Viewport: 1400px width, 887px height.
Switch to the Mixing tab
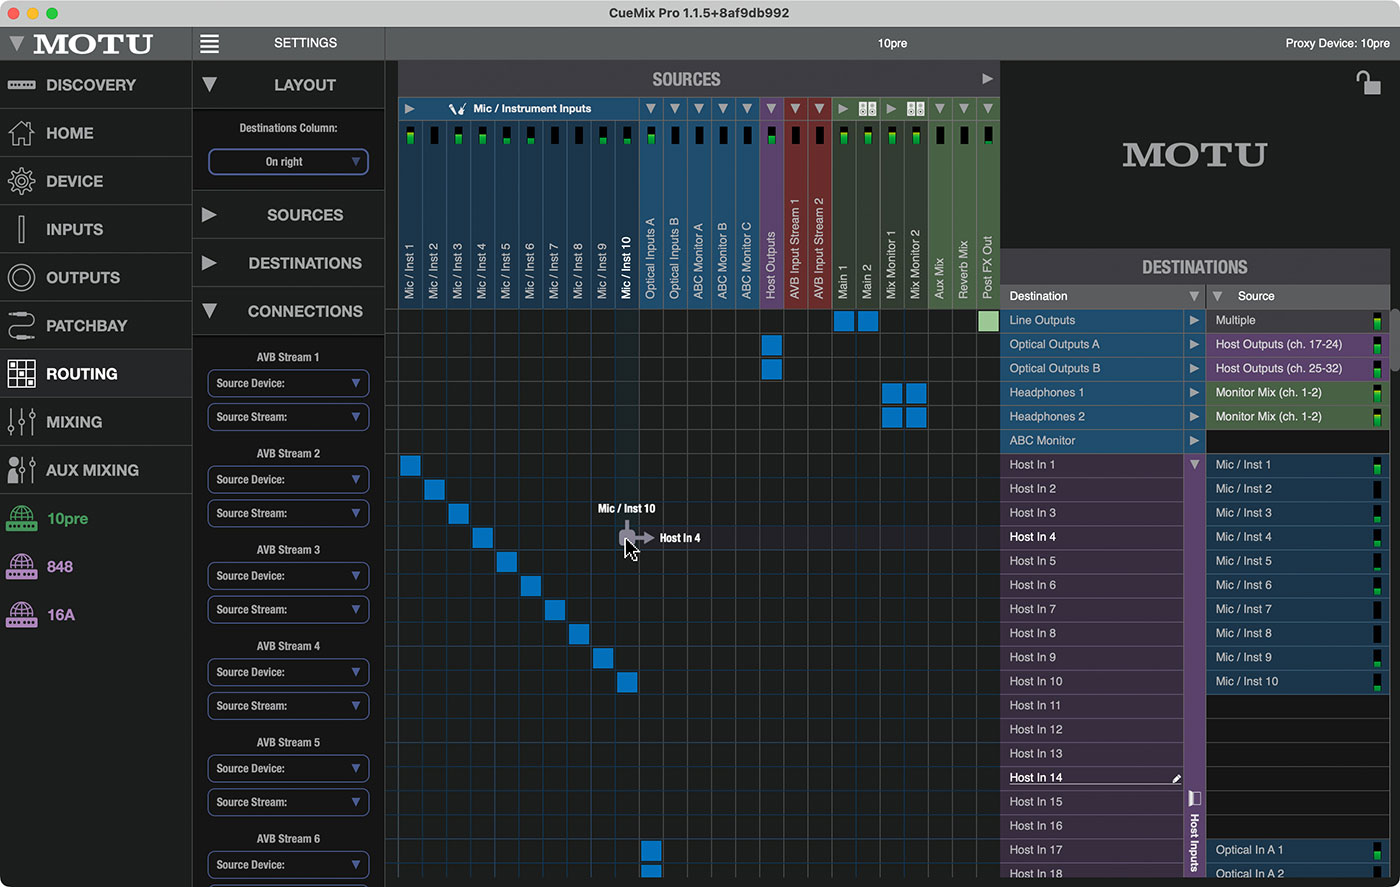click(x=74, y=422)
